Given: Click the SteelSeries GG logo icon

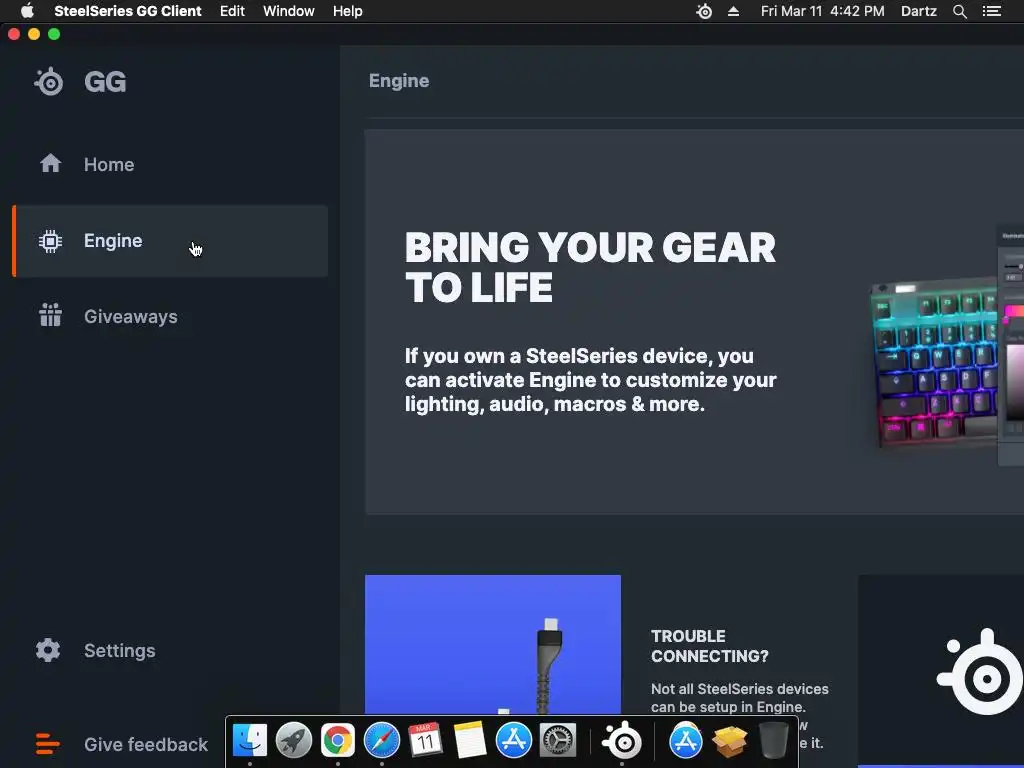Looking at the screenshot, I should (x=49, y=82).
